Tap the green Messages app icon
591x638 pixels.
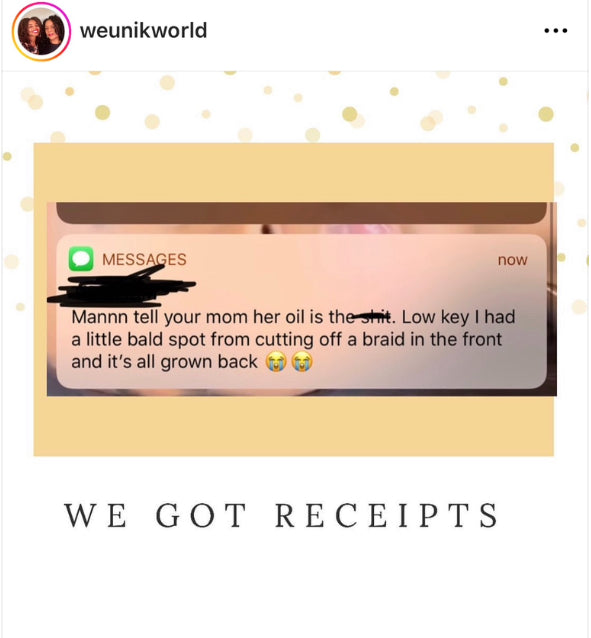(81, 259)
